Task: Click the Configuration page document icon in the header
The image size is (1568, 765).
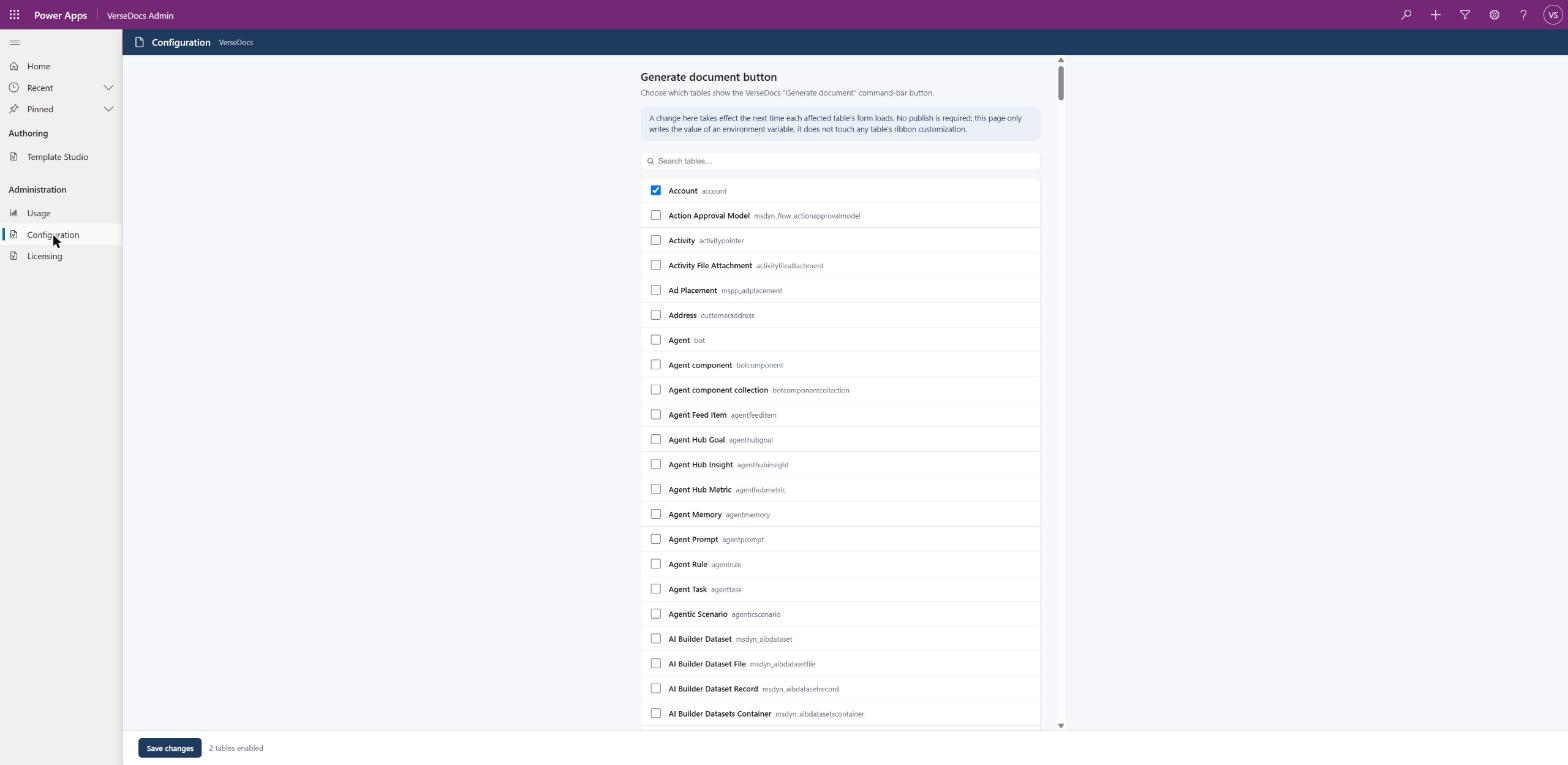Action: click(x=139, y=42)
